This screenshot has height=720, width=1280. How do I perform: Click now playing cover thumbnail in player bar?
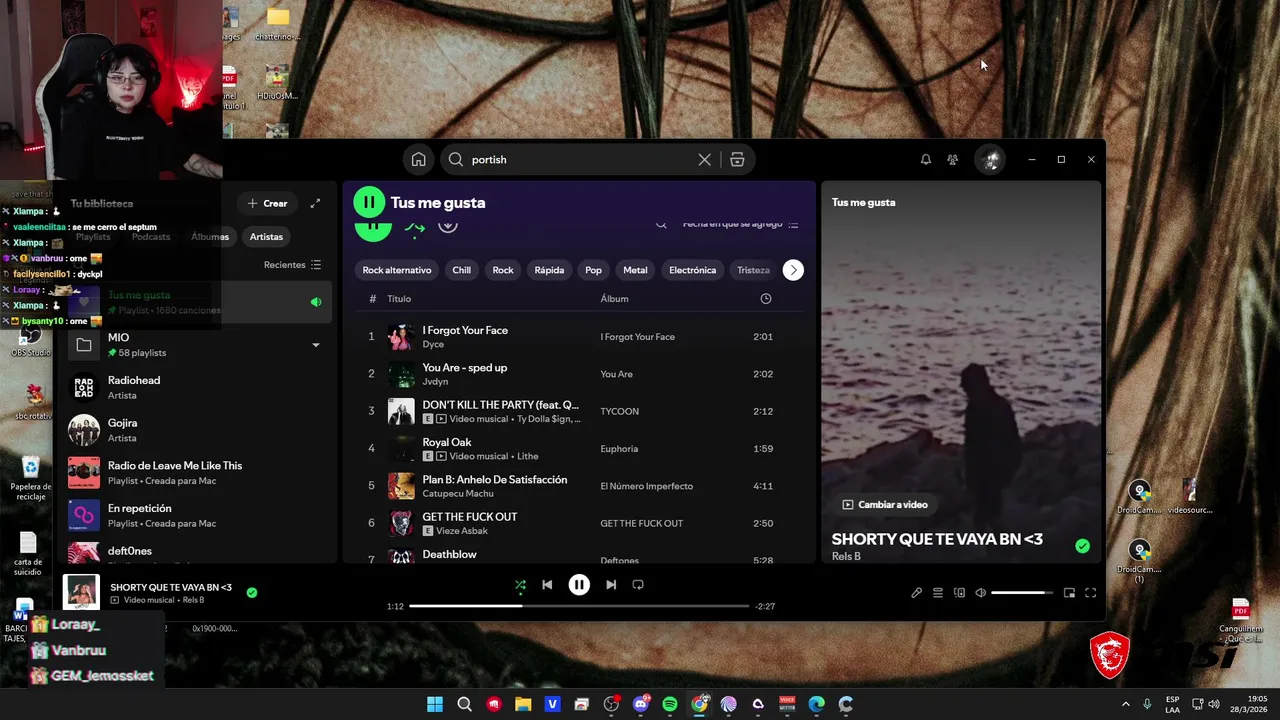tap(82, 592)
